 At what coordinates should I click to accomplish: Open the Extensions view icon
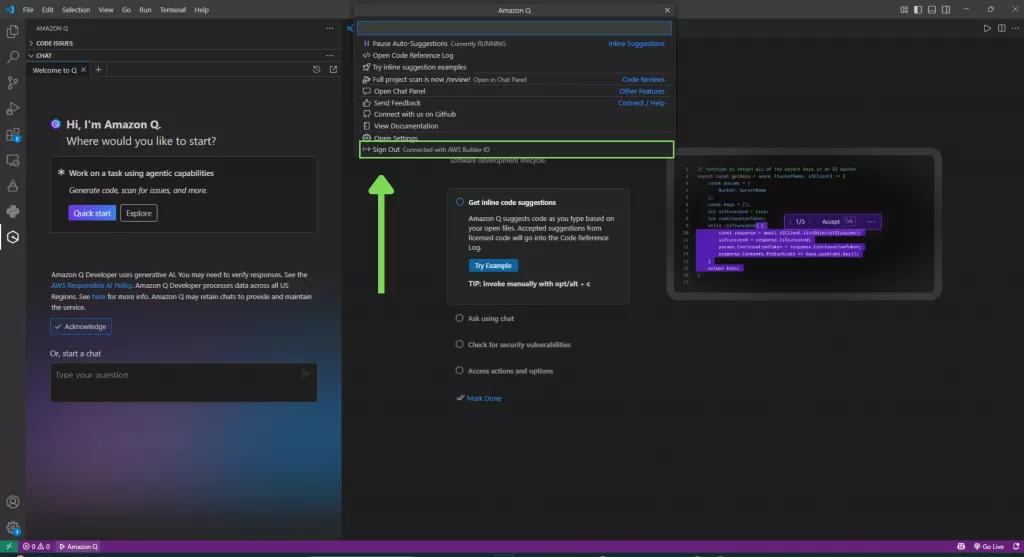coord(13,134)
